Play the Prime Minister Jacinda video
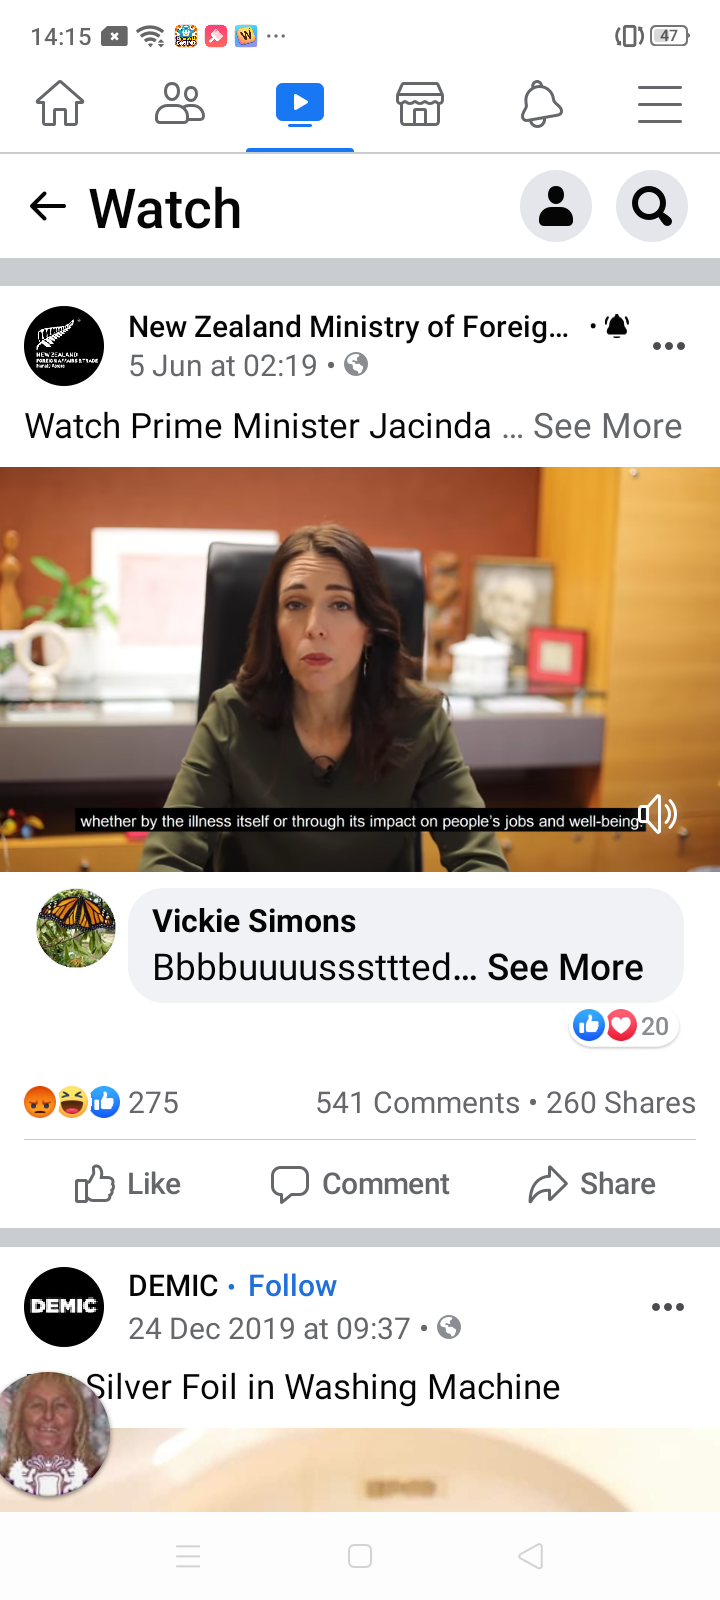This screenshot has width=720, height=1600. (x=360, y=669)
